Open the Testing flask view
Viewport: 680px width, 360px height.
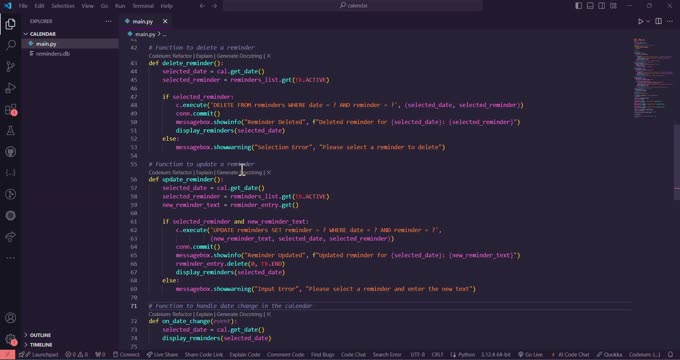(x=10, y=131)
